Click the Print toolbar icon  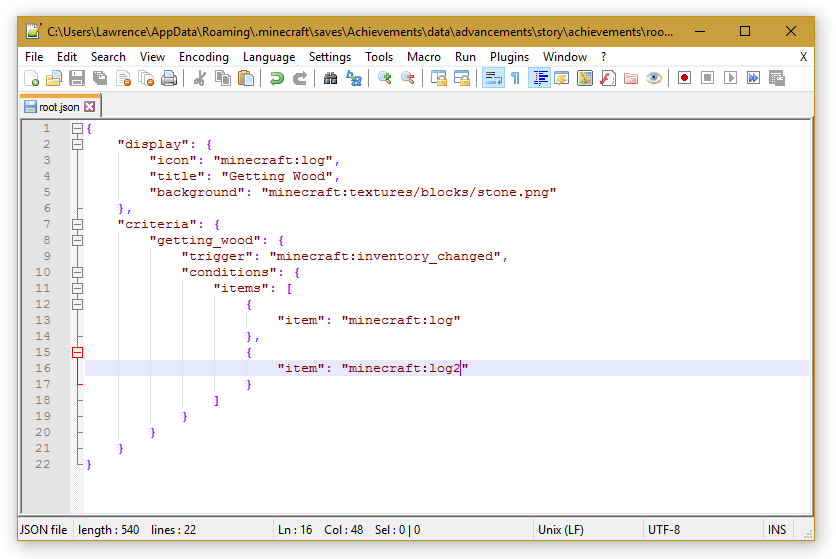[169, 78]
